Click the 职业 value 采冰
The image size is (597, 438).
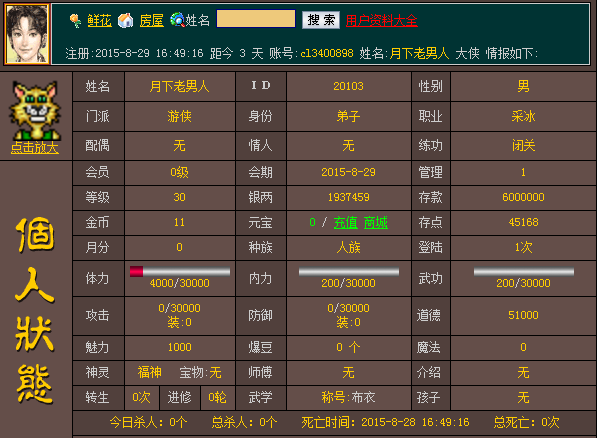(x=524, y=116)
